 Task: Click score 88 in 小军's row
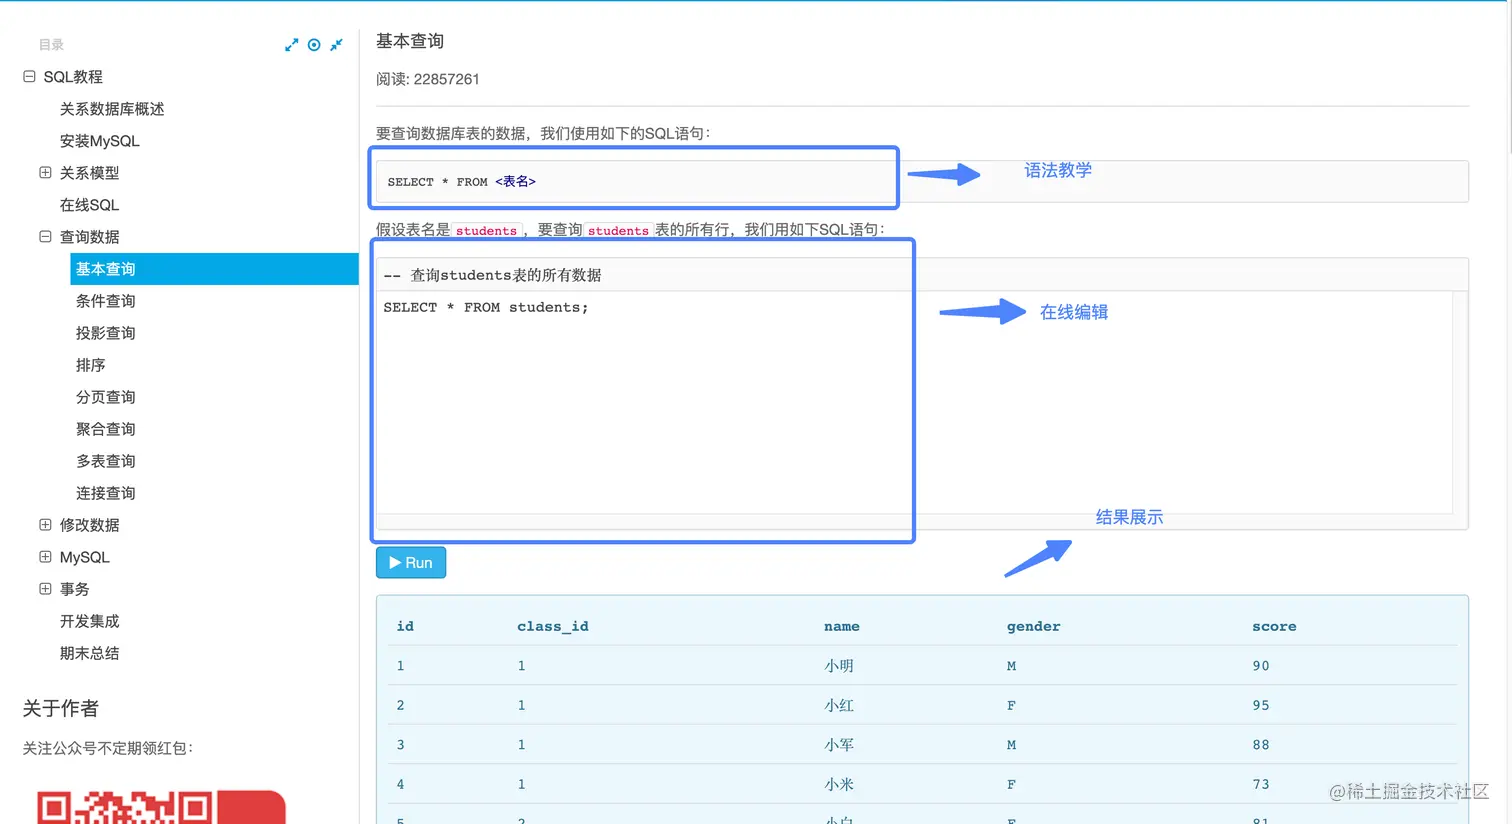click(x=1261, y=745)
